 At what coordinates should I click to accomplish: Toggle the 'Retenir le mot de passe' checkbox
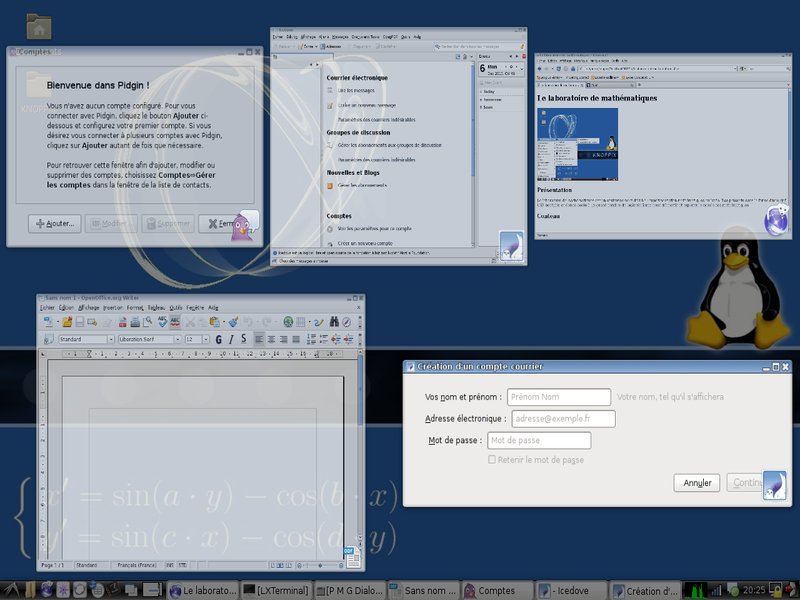(x=491, y=460)
